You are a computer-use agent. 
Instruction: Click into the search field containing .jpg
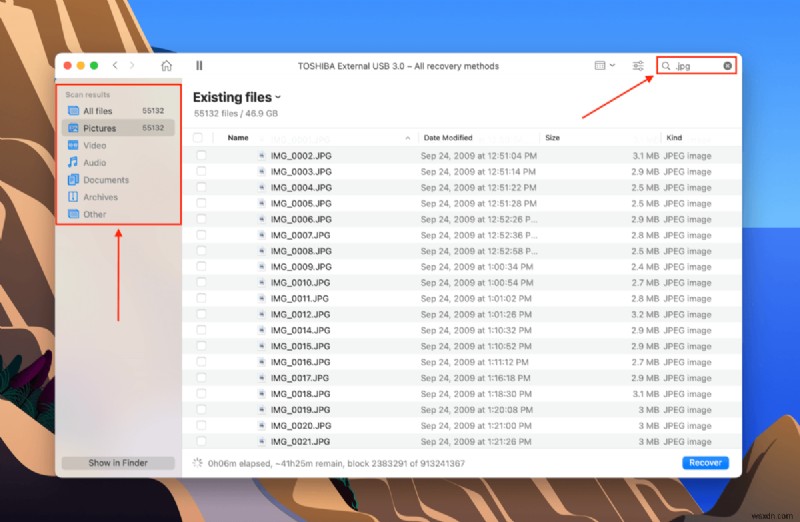pyautogui.click(x=696, y=66)
